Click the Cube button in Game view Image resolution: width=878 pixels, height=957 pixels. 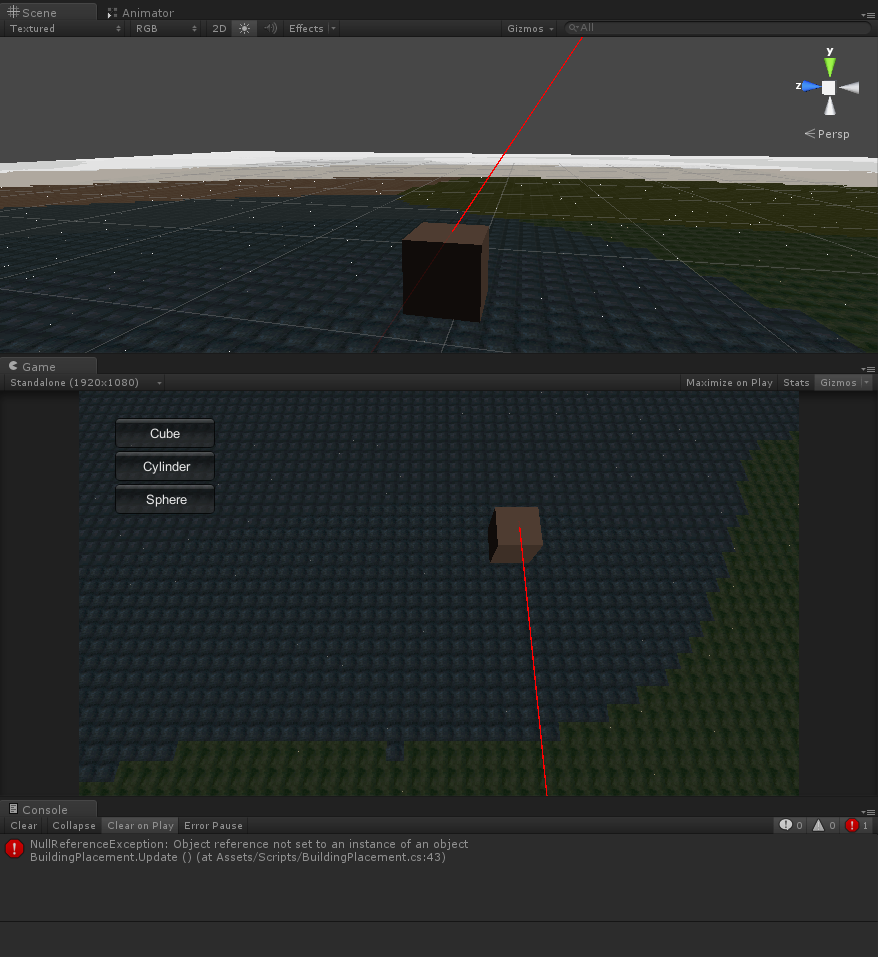(x=164, y=433)
